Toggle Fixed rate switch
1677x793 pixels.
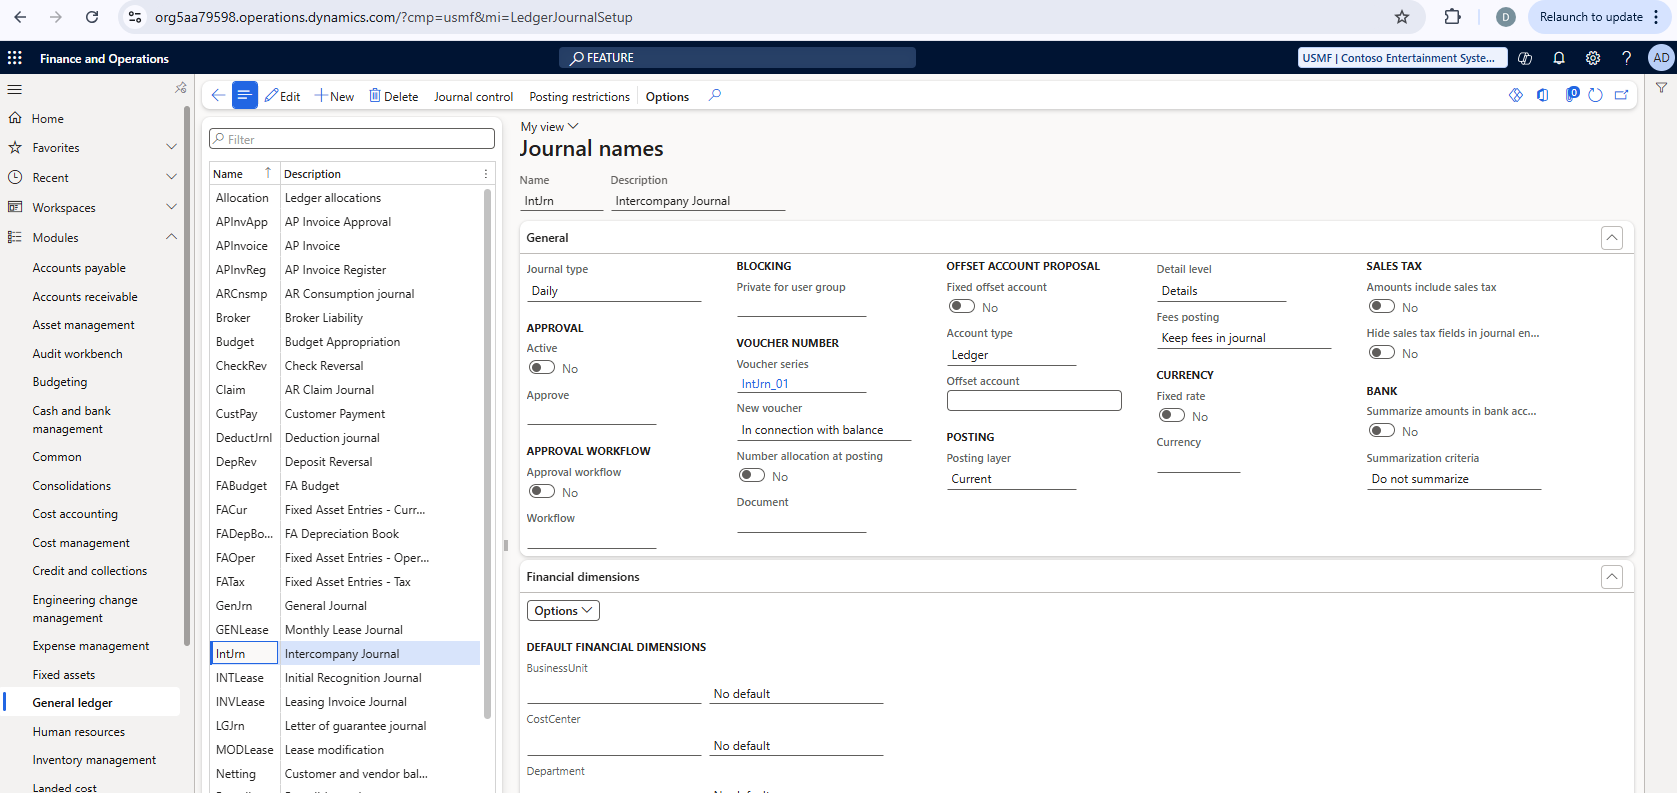pos(1172,416)
